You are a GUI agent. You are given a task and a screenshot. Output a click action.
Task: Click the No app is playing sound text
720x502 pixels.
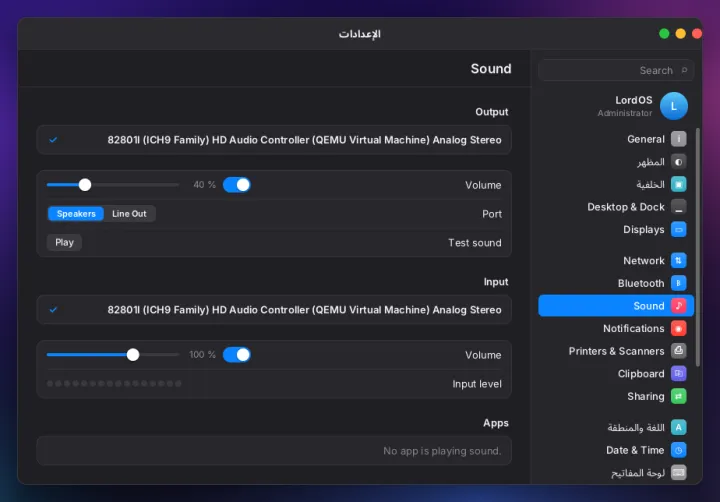click(442, 451)
